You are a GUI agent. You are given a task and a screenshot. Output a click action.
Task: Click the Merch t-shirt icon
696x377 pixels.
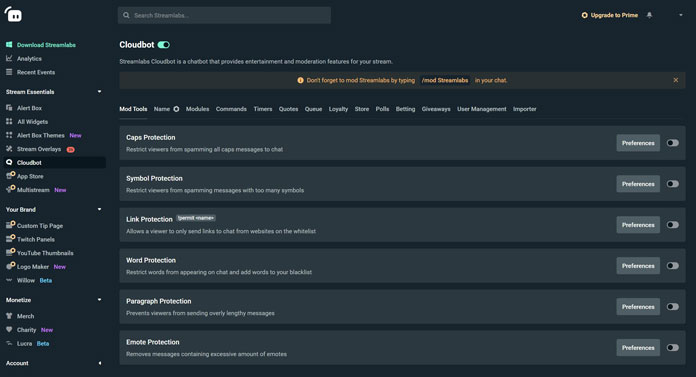(x=9, y=316)
